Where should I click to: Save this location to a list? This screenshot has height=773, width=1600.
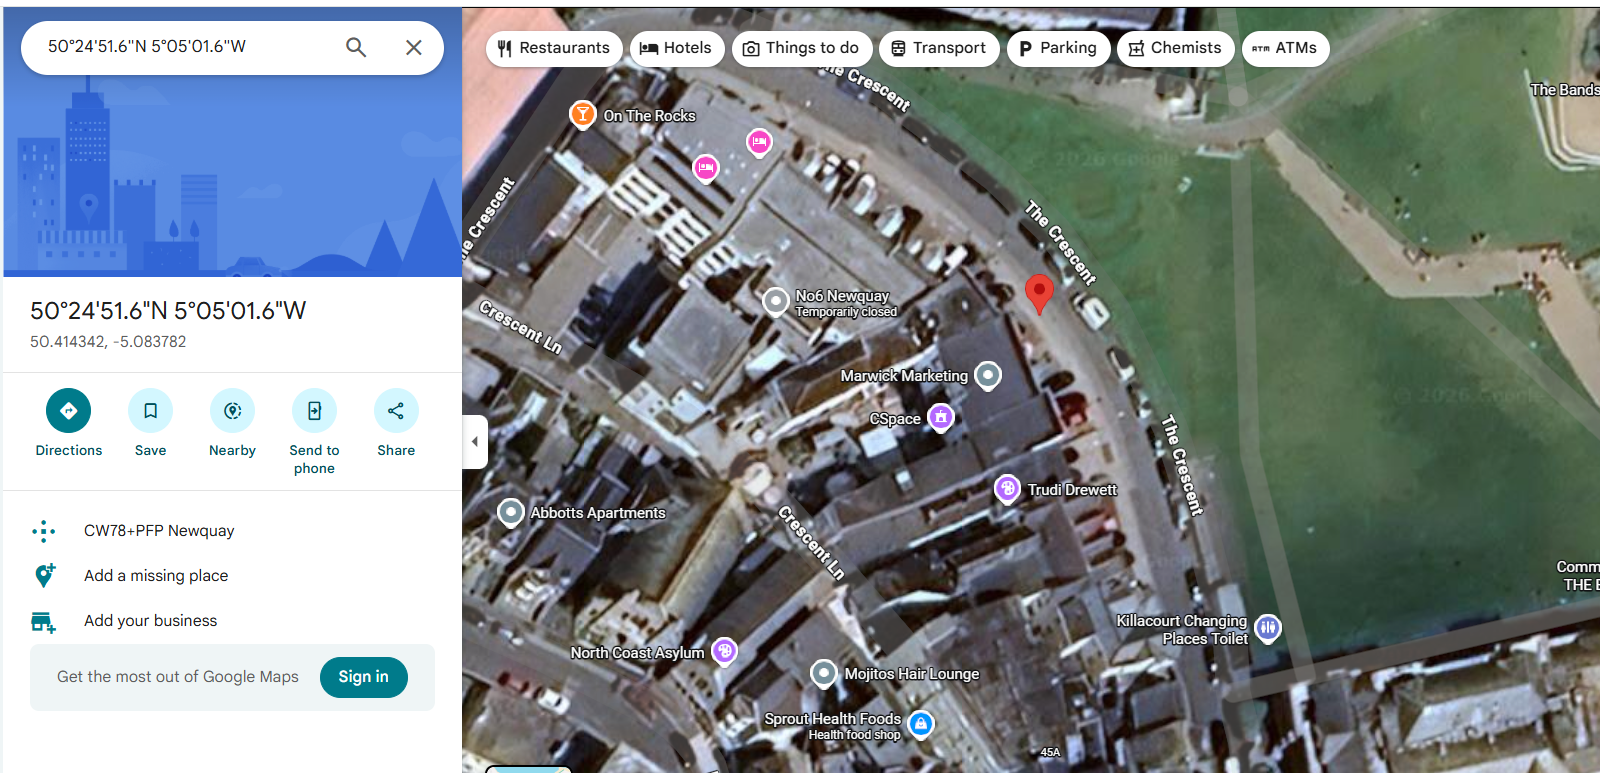coord(150,411)
